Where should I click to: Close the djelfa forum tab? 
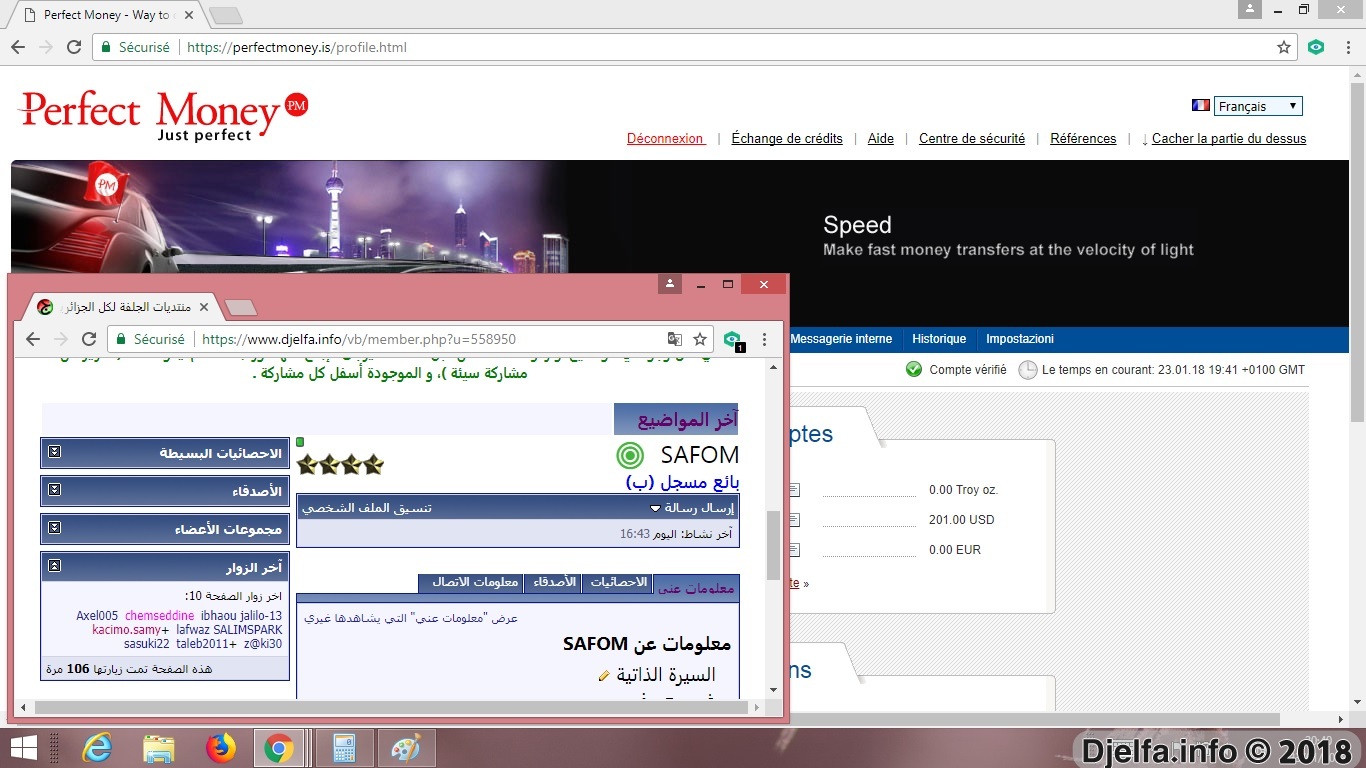(x=204, y=306)
